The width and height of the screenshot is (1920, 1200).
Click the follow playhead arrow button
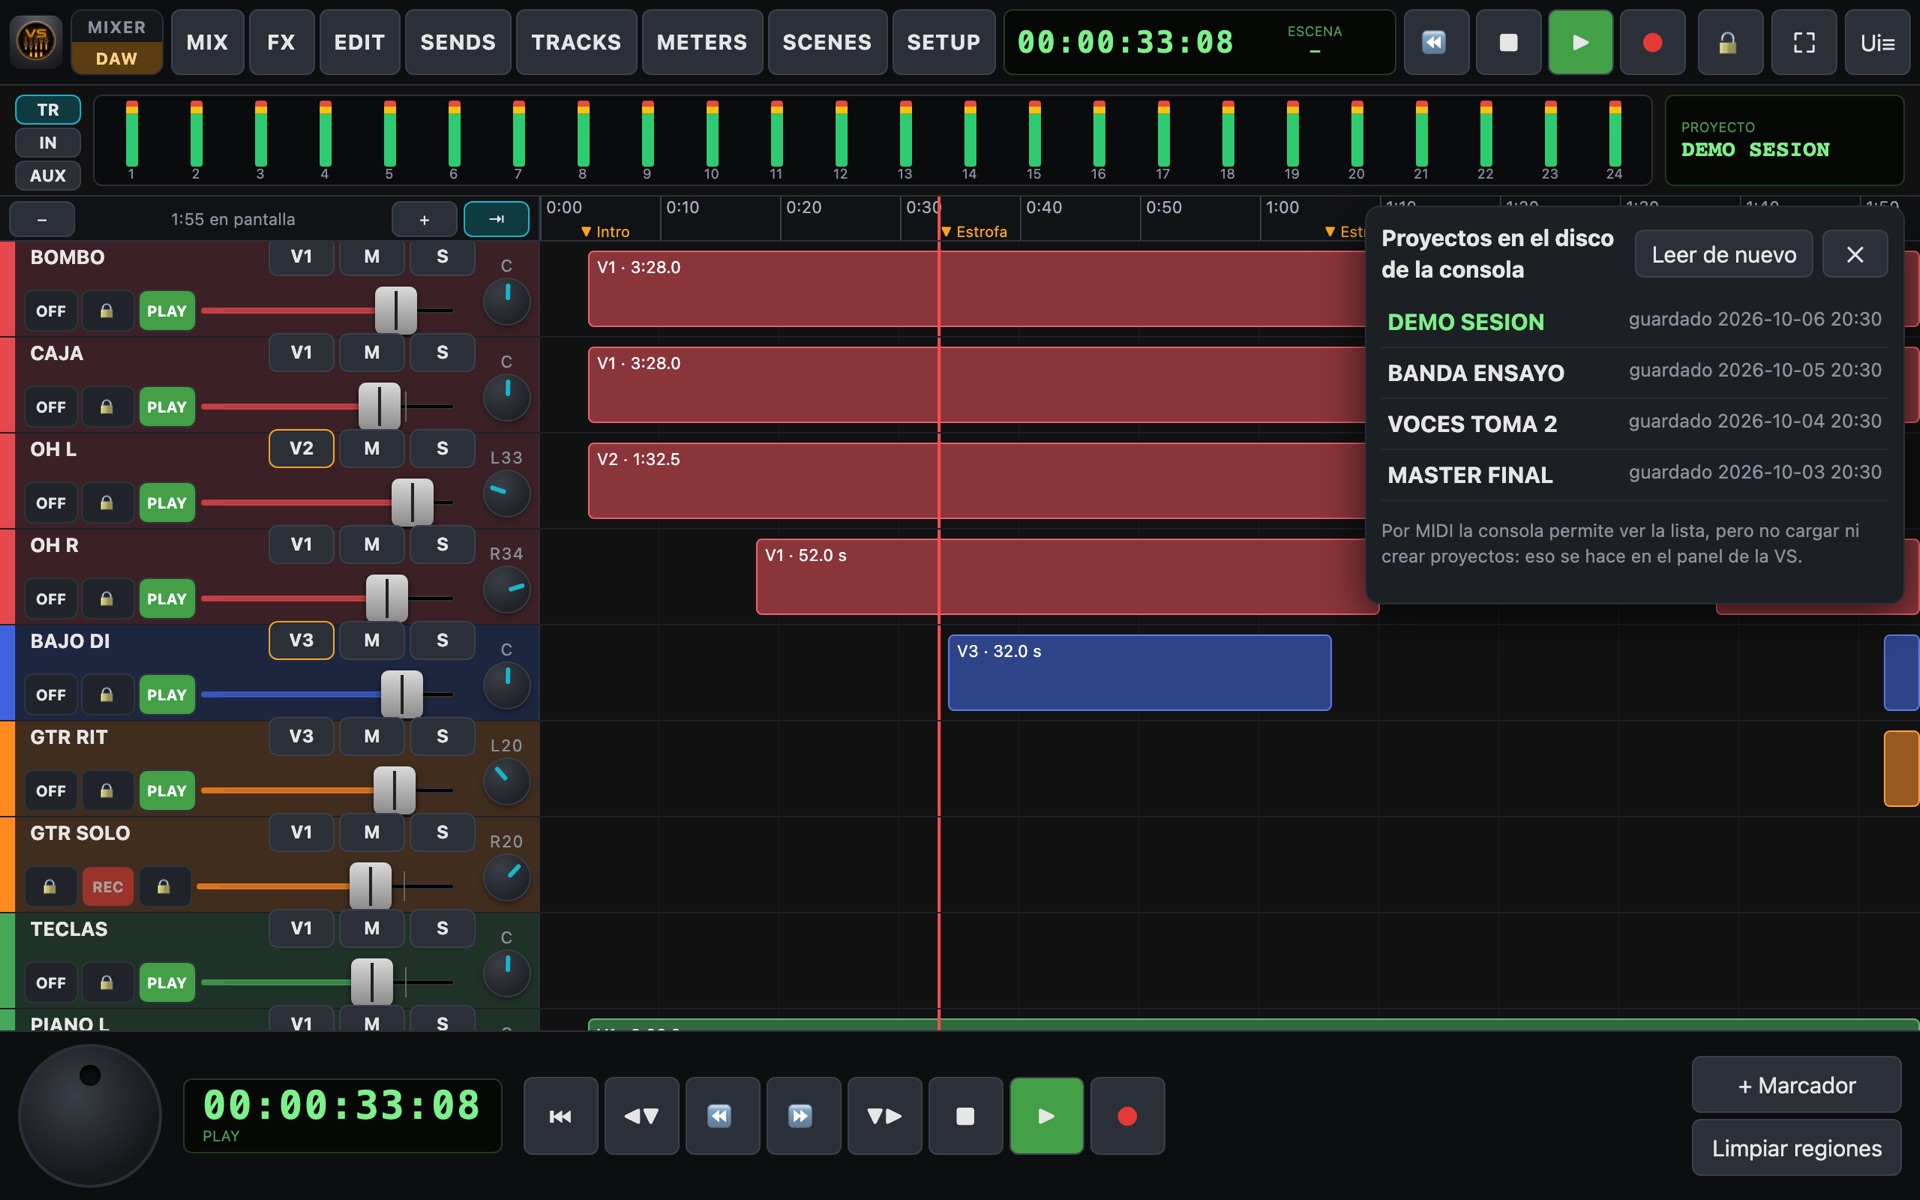pos(496,219)
